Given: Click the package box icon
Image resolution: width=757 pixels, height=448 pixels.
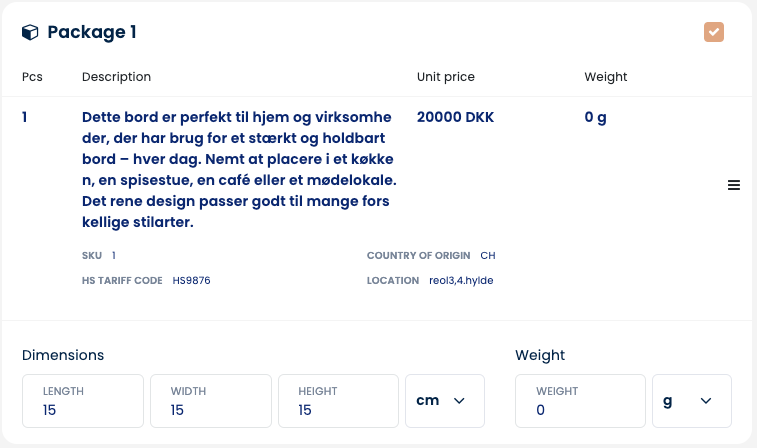Looking at the screenshot, I should 30,32.
